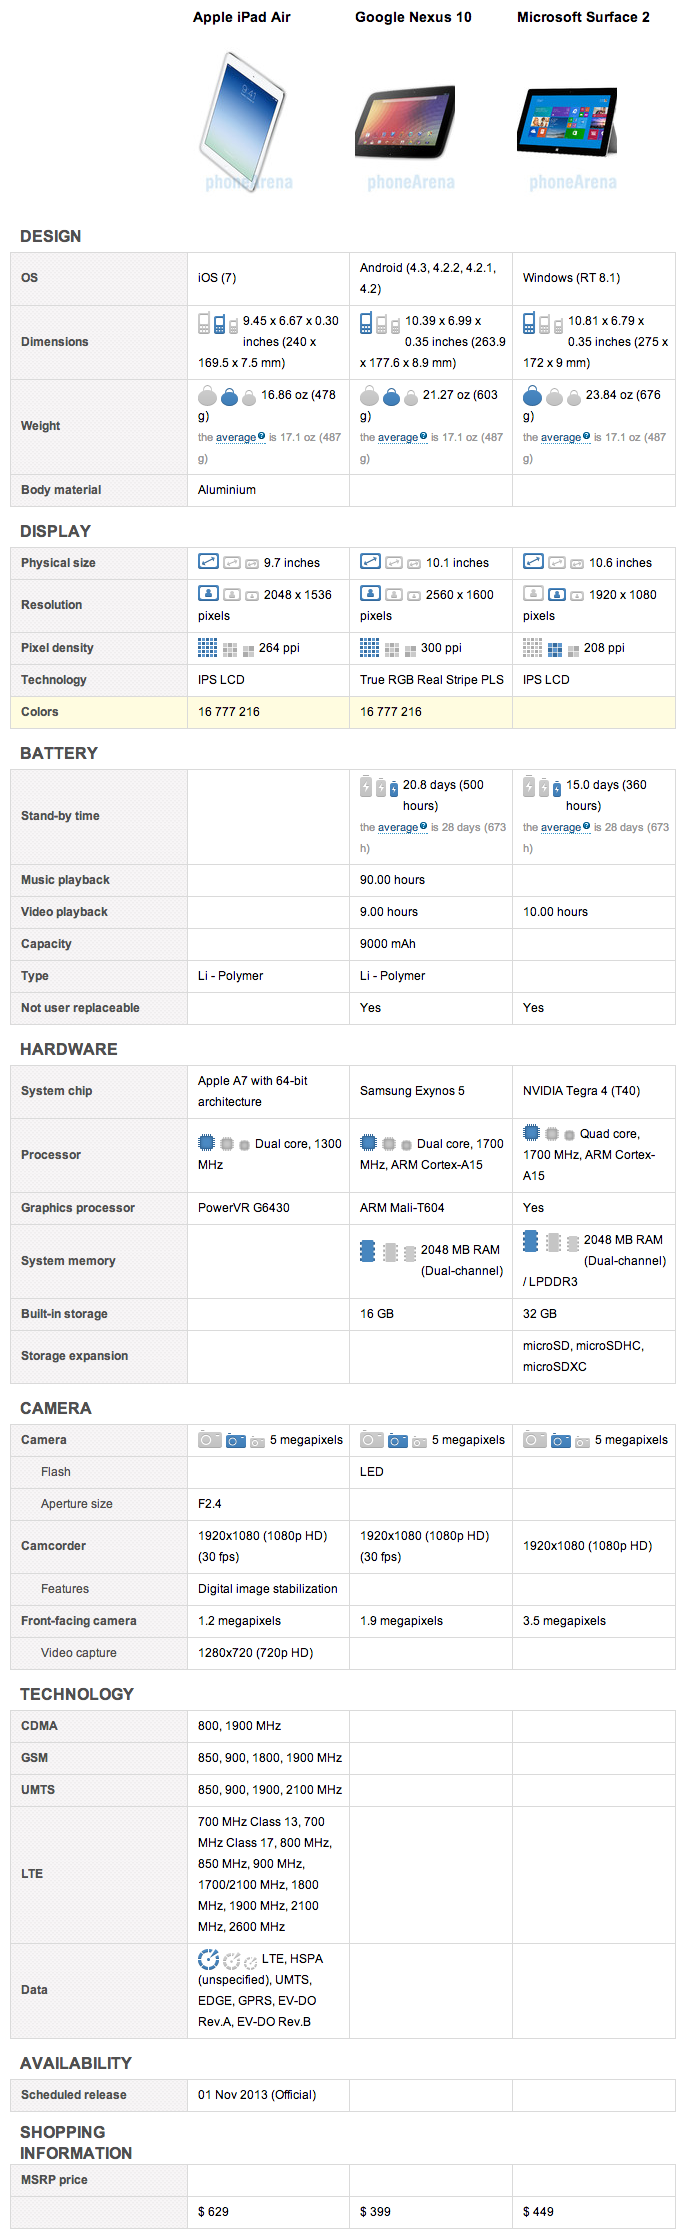The image size is (684, 2237).
Task: Open the Microsoft Surface 2 title link
Action: pyautogui.click(x=583, y=17)
